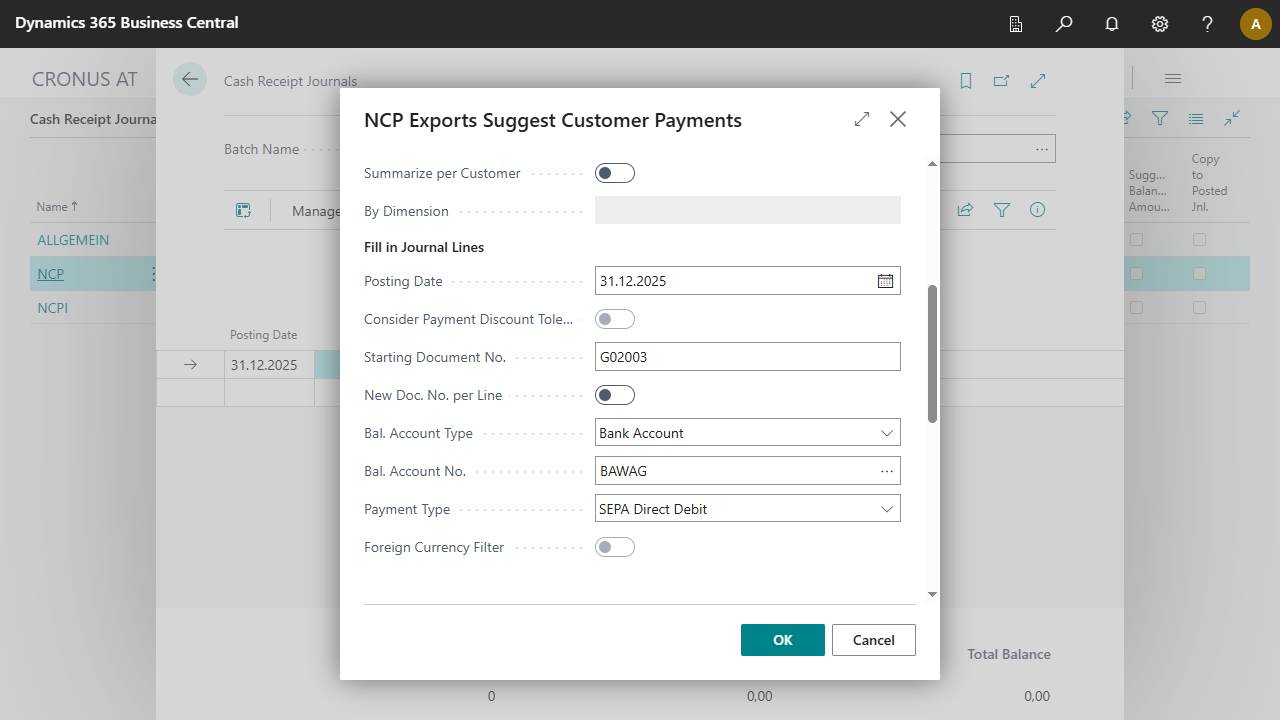Open the settings gear icon
The image size is (1280, 720).
1160,24
